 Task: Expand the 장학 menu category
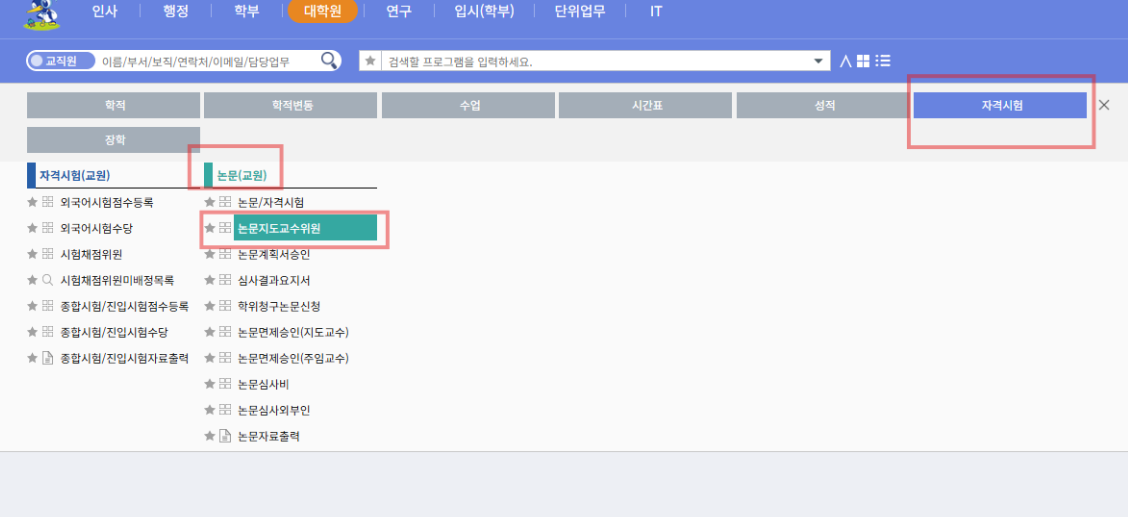click(x=113, y=140)
